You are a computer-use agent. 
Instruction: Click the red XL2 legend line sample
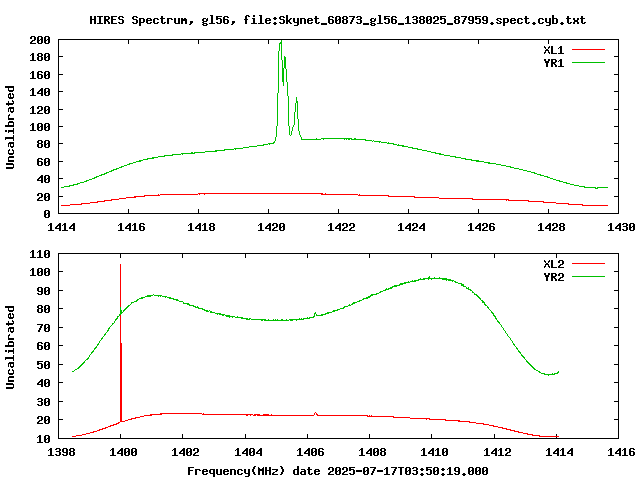588,264
